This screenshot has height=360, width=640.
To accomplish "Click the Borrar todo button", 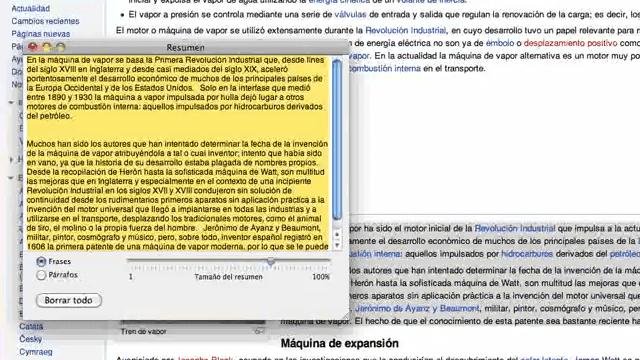I will (x=69, y=300).
